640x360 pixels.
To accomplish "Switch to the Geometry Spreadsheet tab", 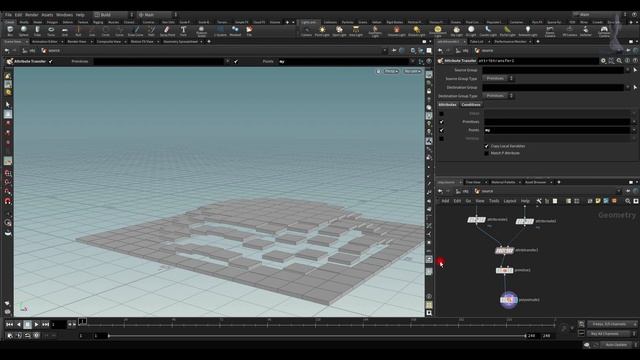I will pos(180,41).
